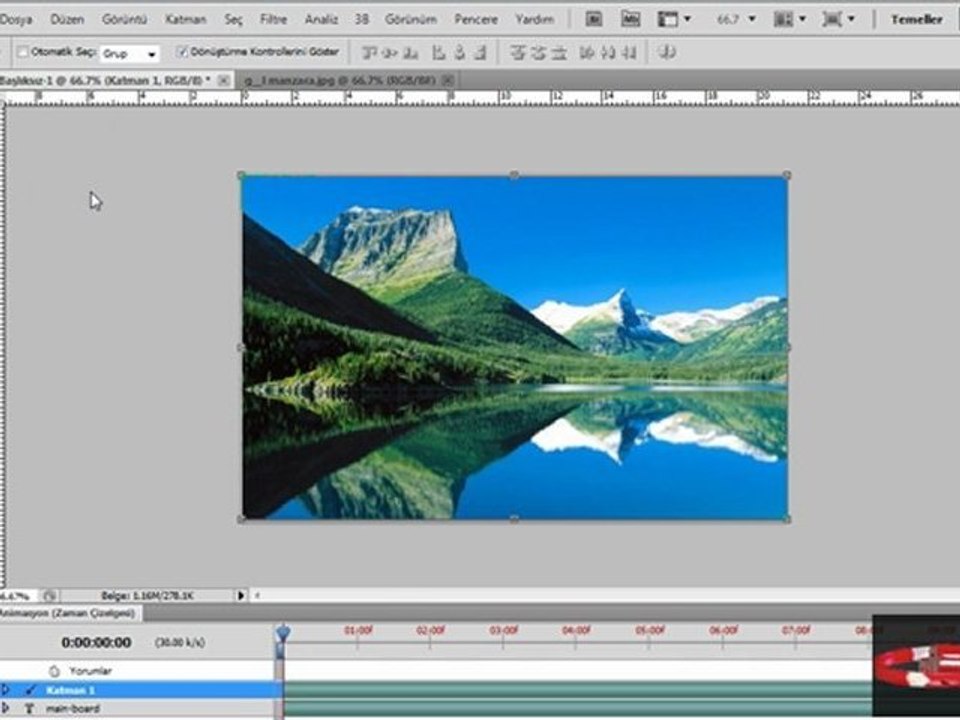Open the Katman menu
The image size is (960, 720).
tap(186, 20)
